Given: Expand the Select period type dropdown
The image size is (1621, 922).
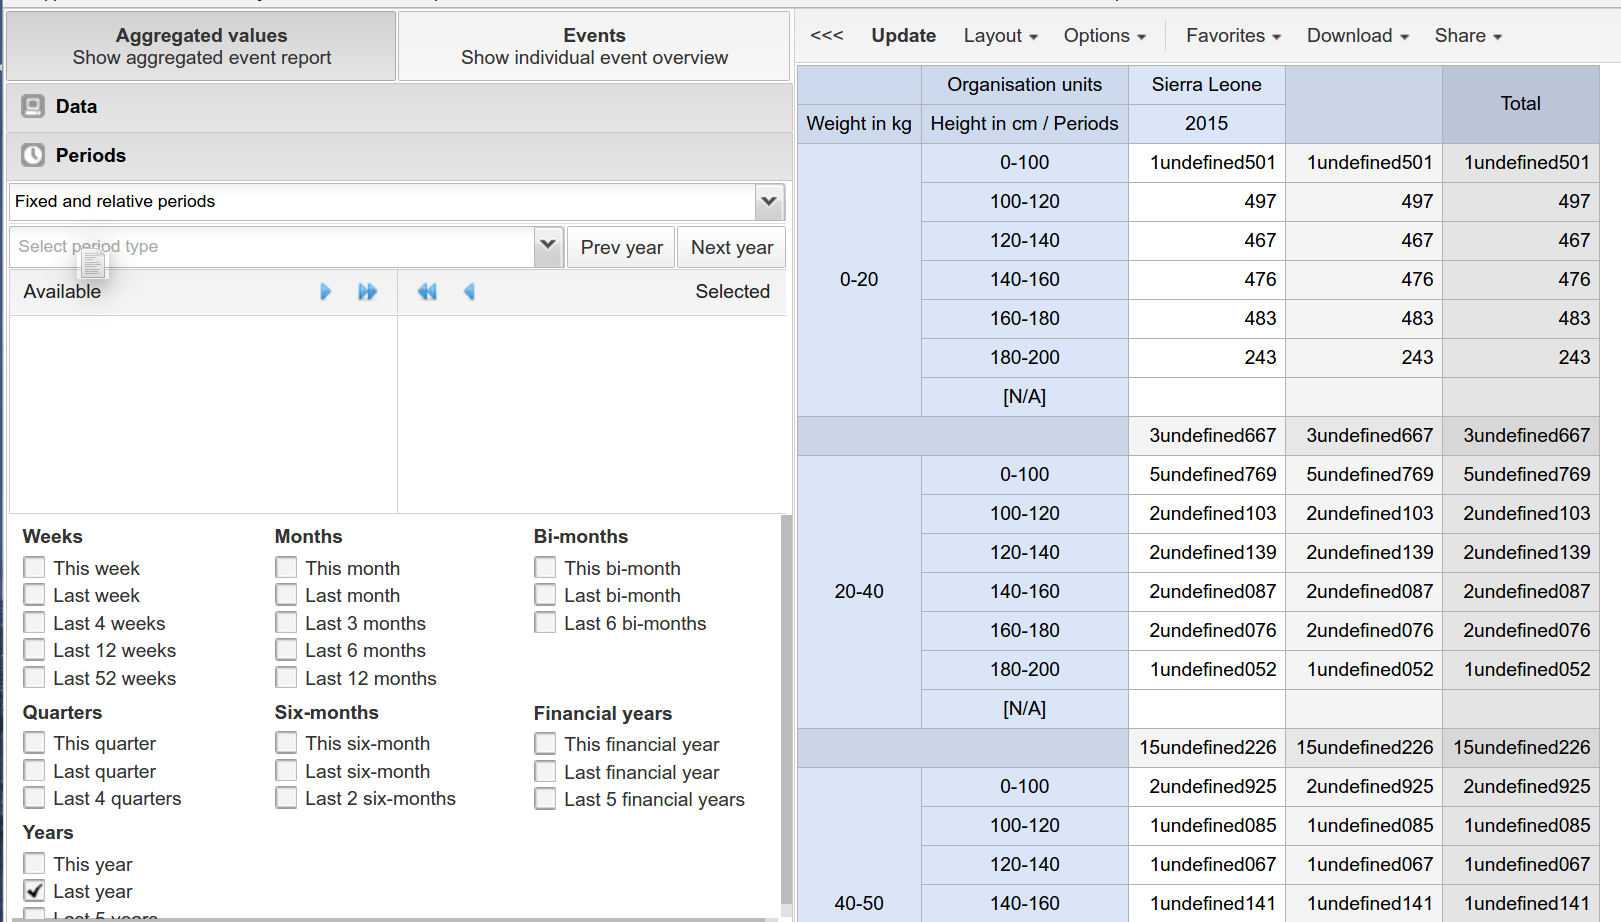Looking at the screenshot, I should click(x=548, y=246).
